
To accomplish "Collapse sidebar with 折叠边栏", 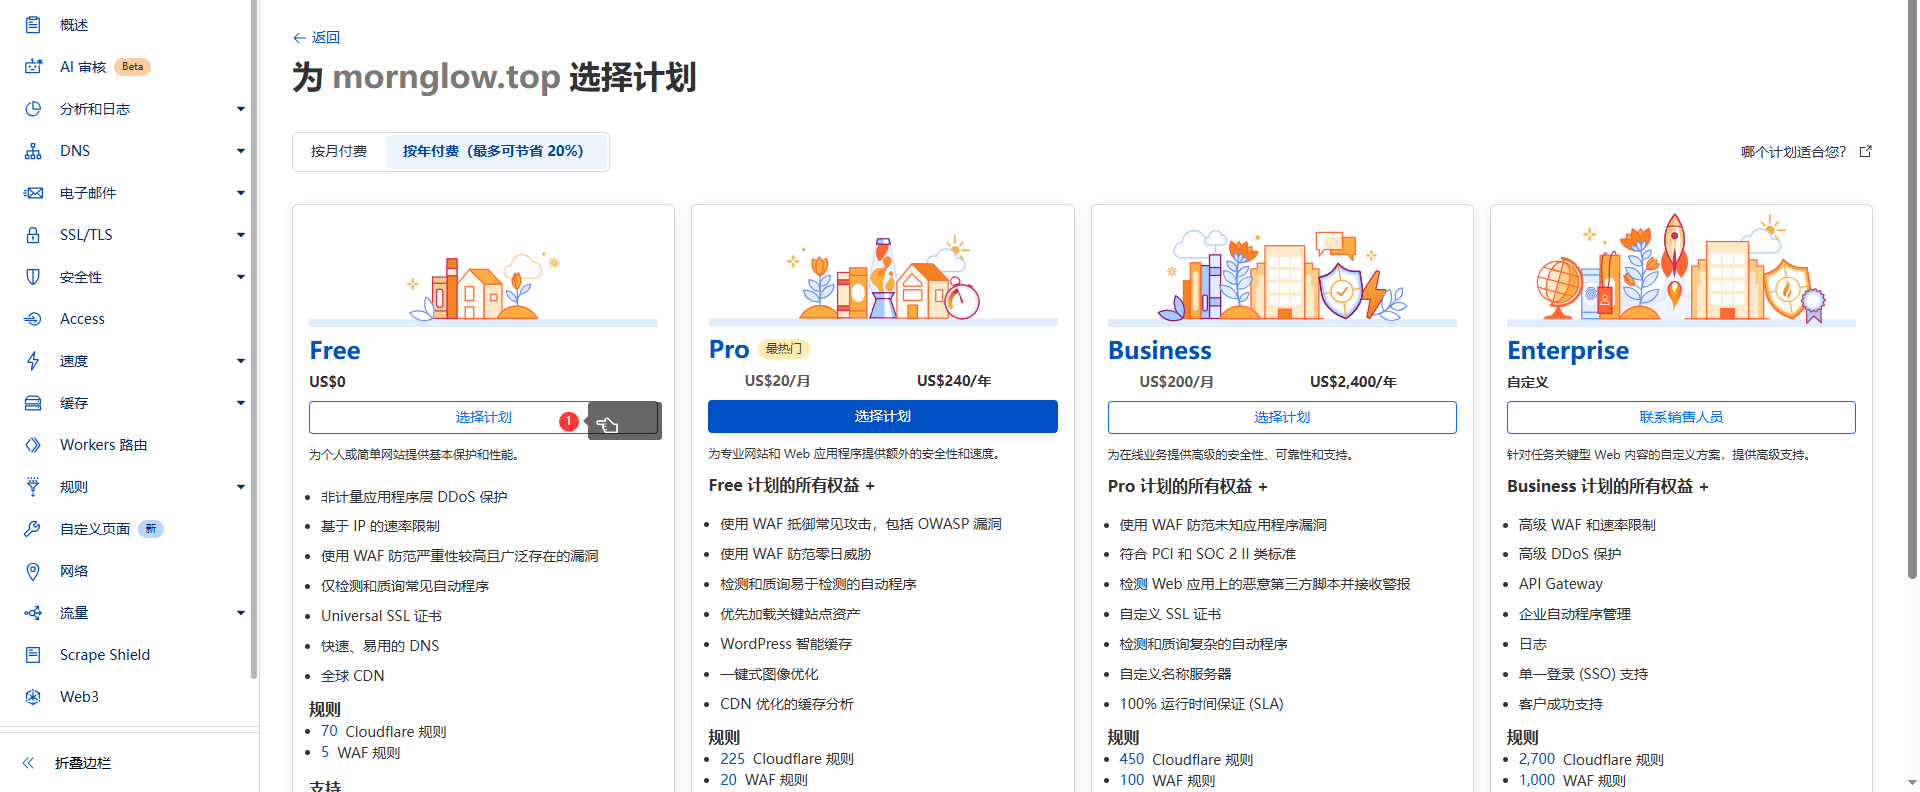I will pos(82,763).
